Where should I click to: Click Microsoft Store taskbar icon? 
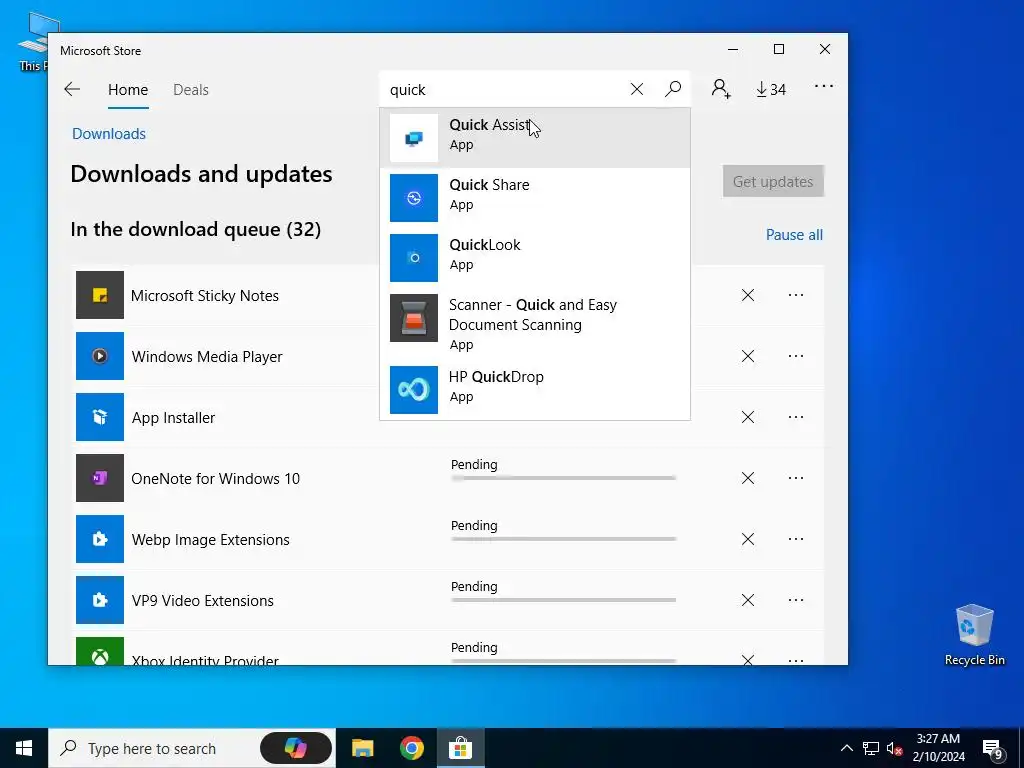pos(460,748)
